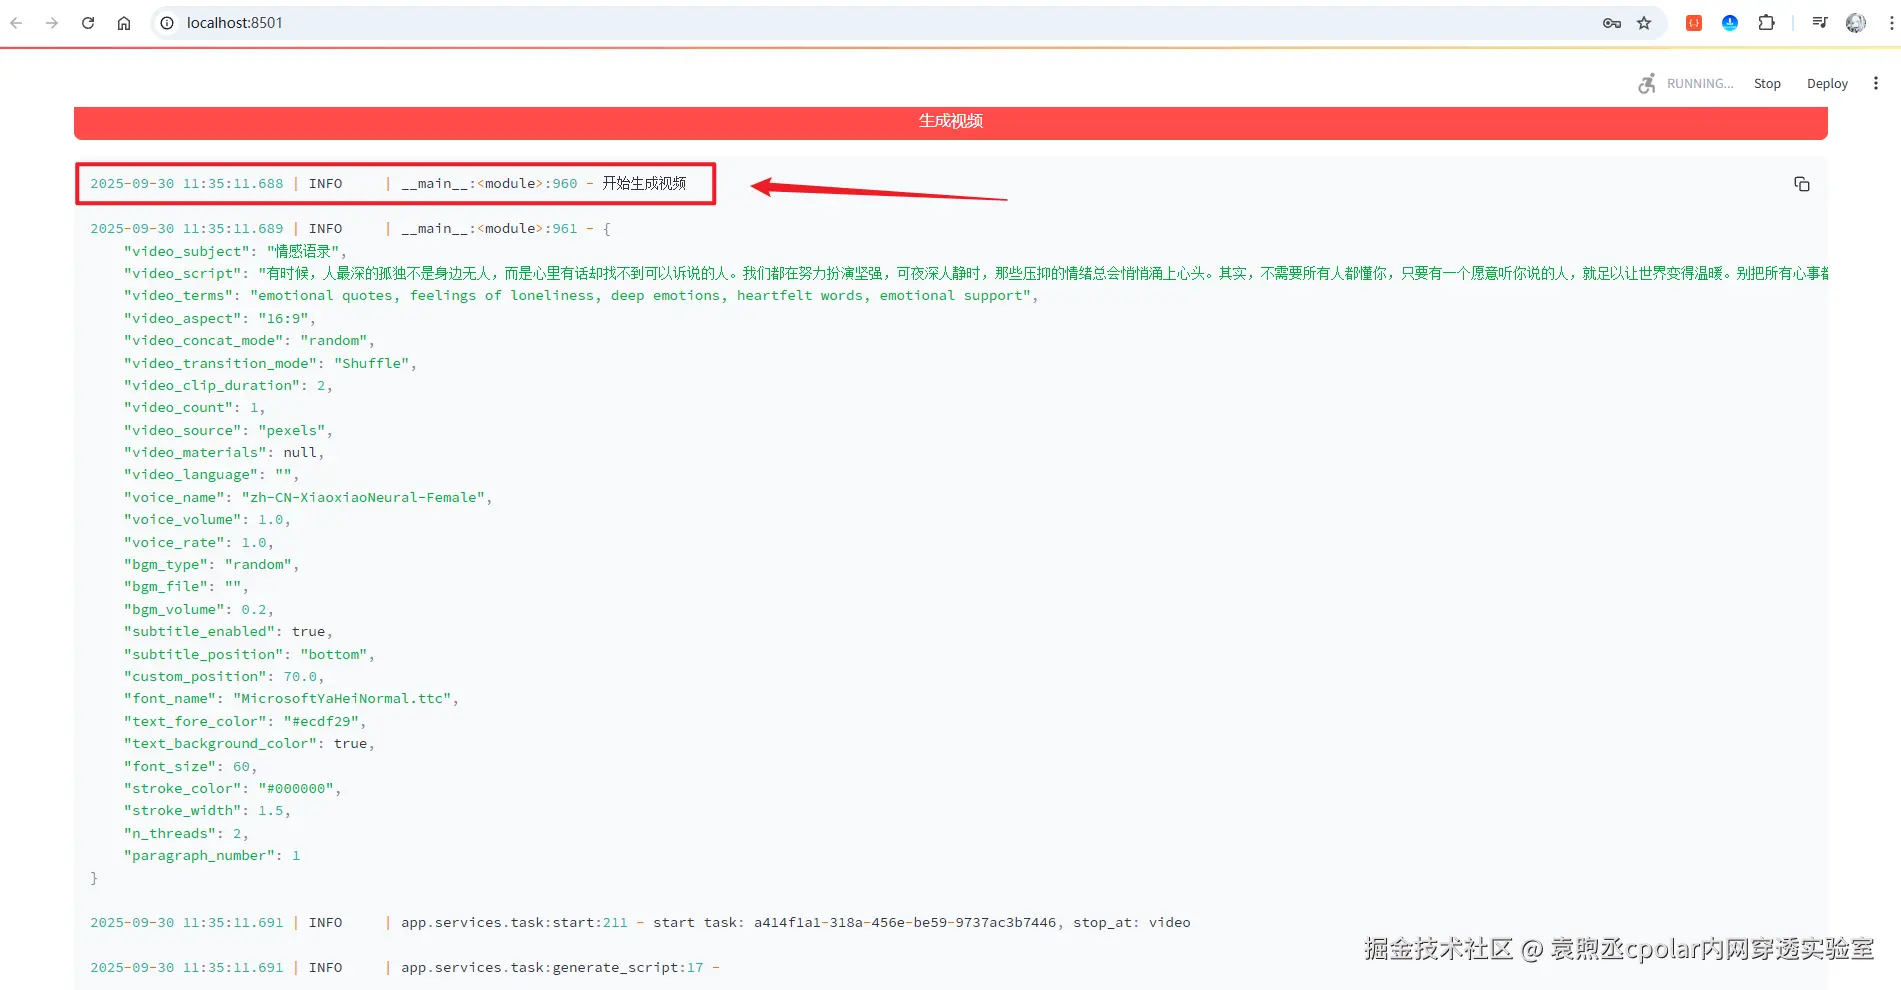This screenshot has width=1901, height=990.
Task: Select the "video_aspect": "16:9" line
Action: tap(220, 318)
